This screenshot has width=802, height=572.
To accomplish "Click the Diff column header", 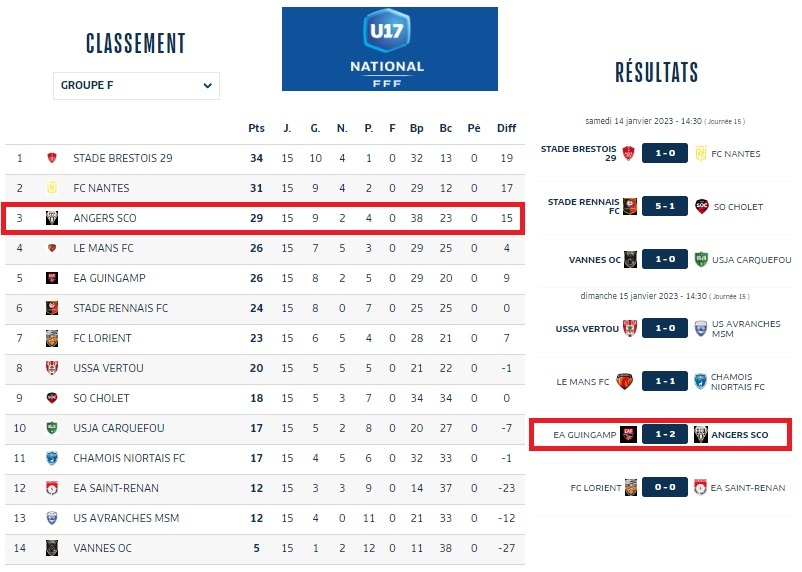I will click(x=506, y=128).
